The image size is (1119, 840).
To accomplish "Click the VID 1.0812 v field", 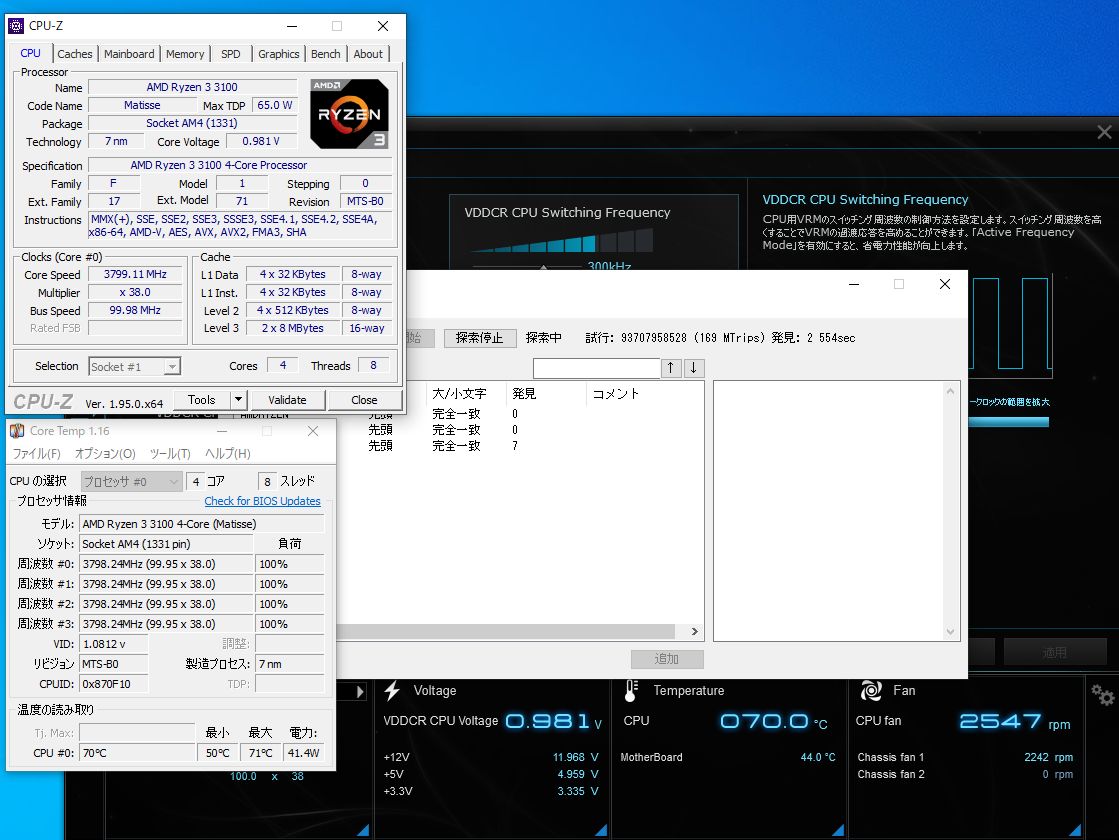I will (x=113, y=644).
